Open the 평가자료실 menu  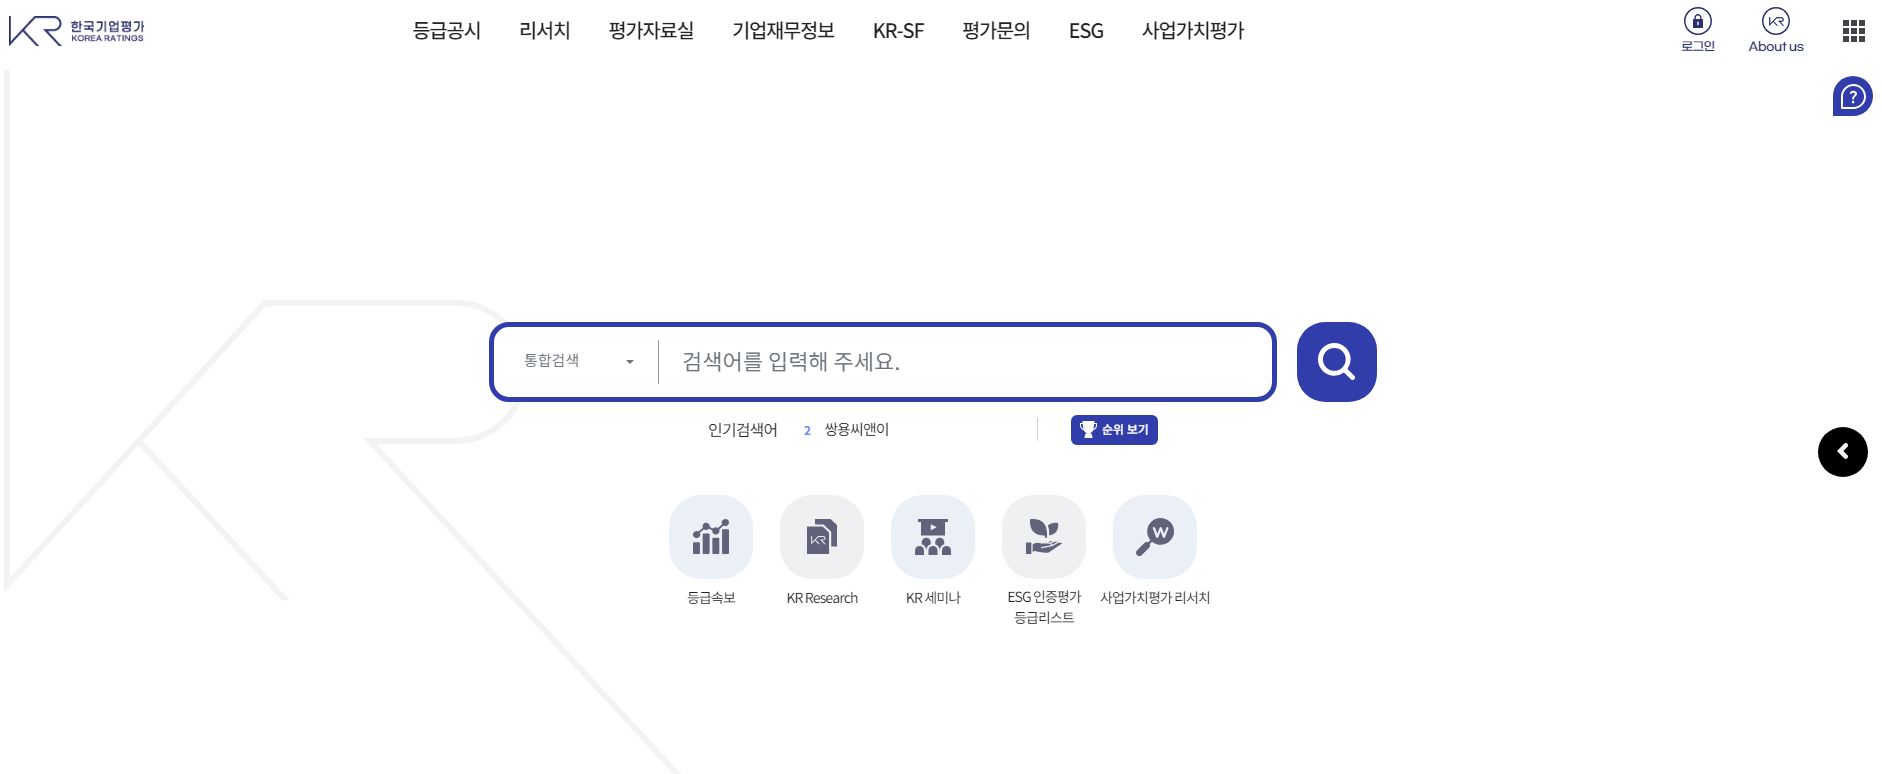pyautogui.click(x=651, y=31)
